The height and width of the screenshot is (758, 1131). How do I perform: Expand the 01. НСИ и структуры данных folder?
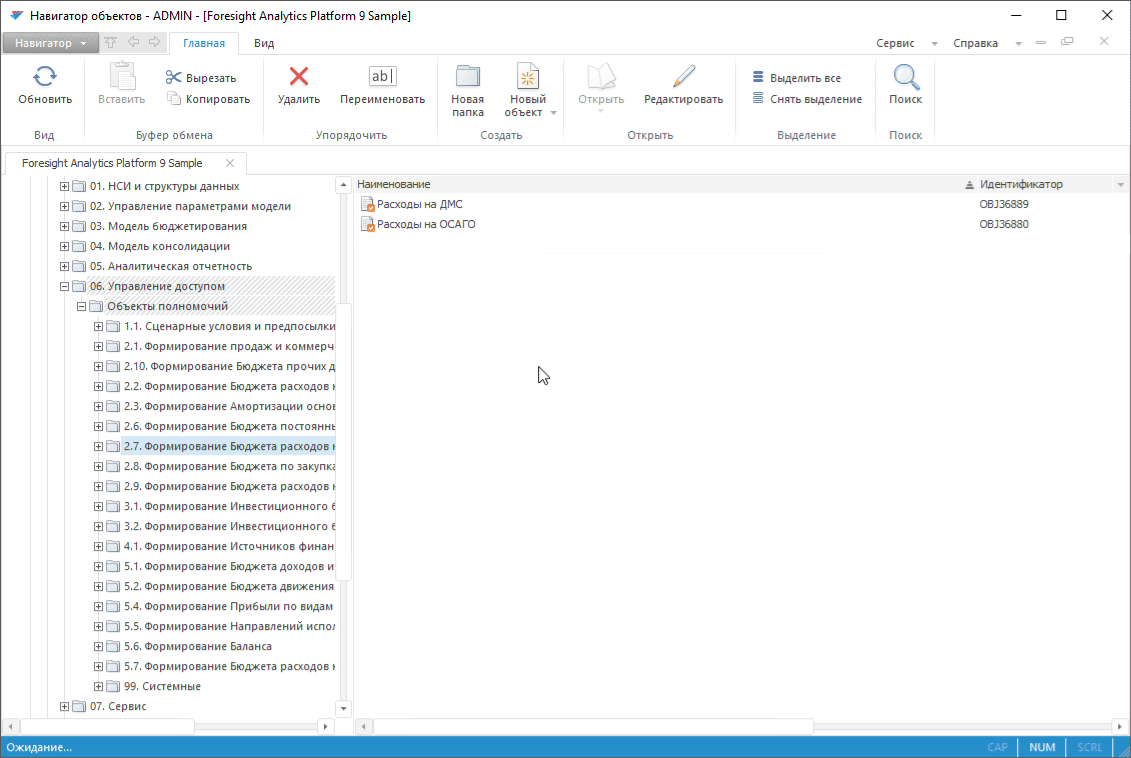coord(65,186)
